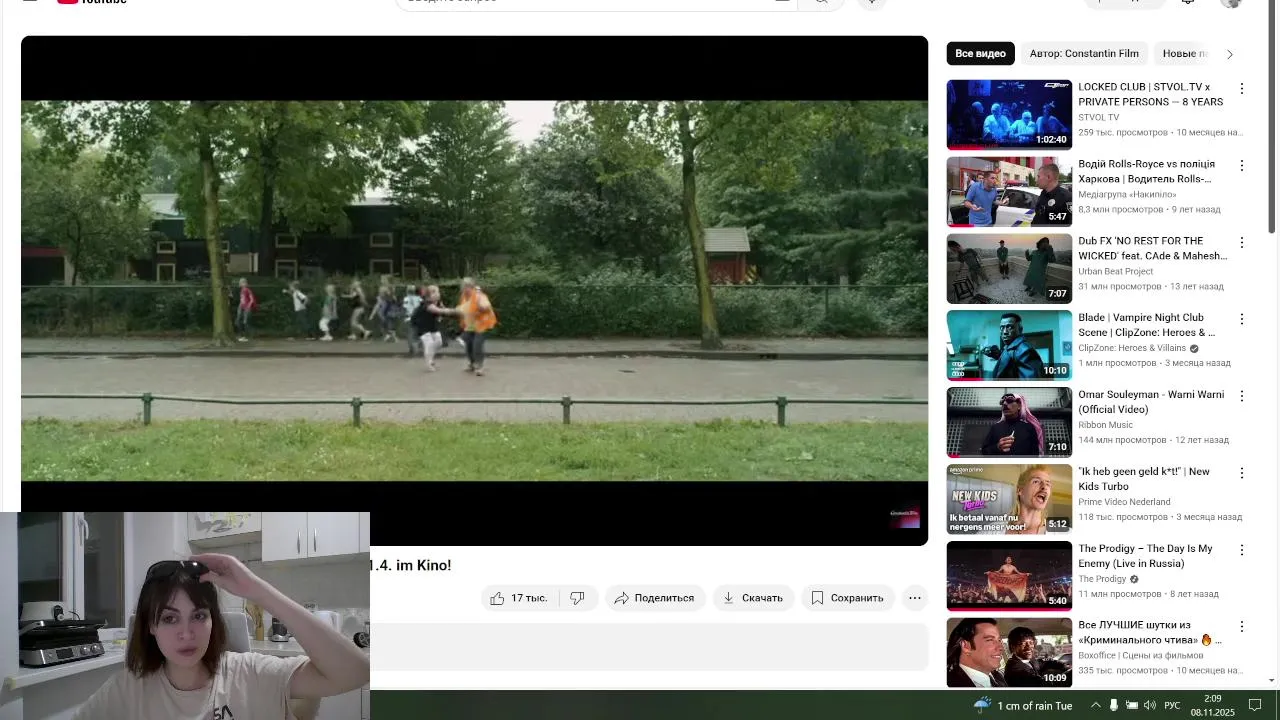
Task: Click the Скачать download button
Action: tap(753, 598)
